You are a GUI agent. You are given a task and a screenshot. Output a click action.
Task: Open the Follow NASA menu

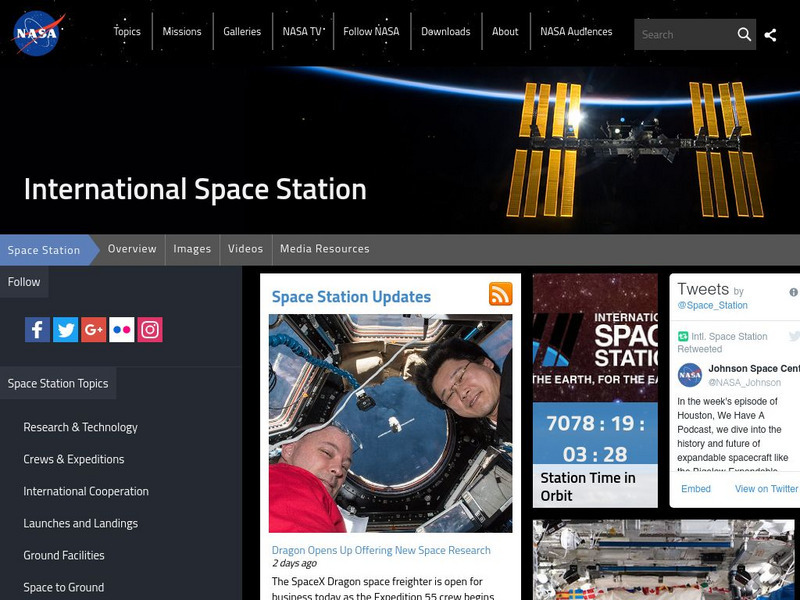pyautogui.click(x=371, y=32)
